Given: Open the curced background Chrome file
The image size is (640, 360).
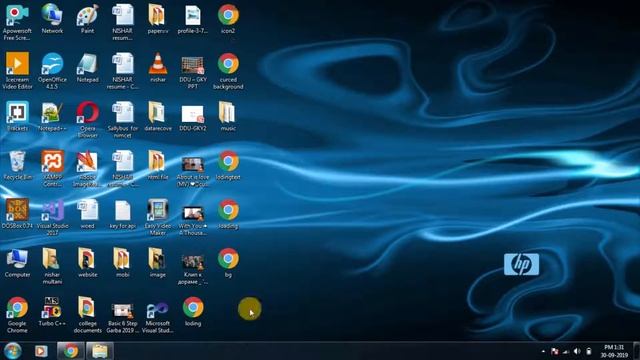Looking at the screenshot, I should pos(228,71).
